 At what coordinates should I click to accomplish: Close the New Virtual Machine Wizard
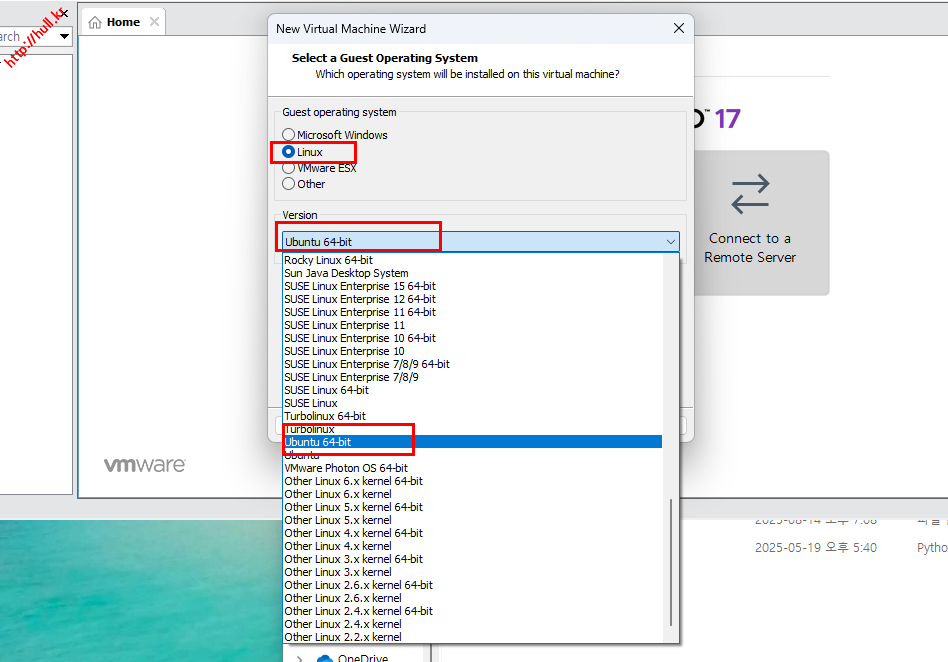[679, 28]
